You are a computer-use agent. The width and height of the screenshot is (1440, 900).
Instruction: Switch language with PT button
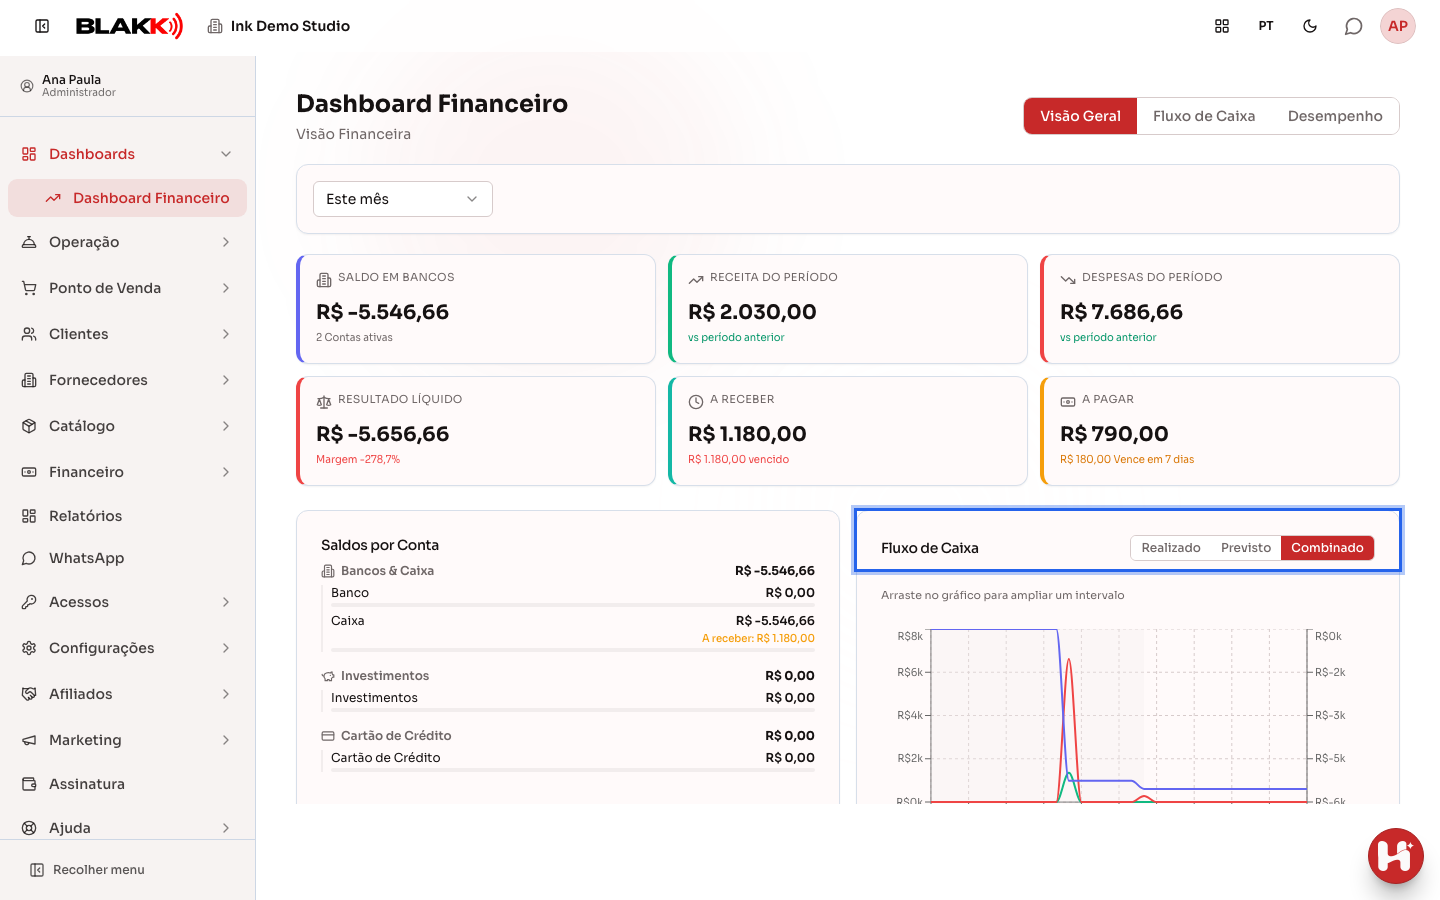1266,26
